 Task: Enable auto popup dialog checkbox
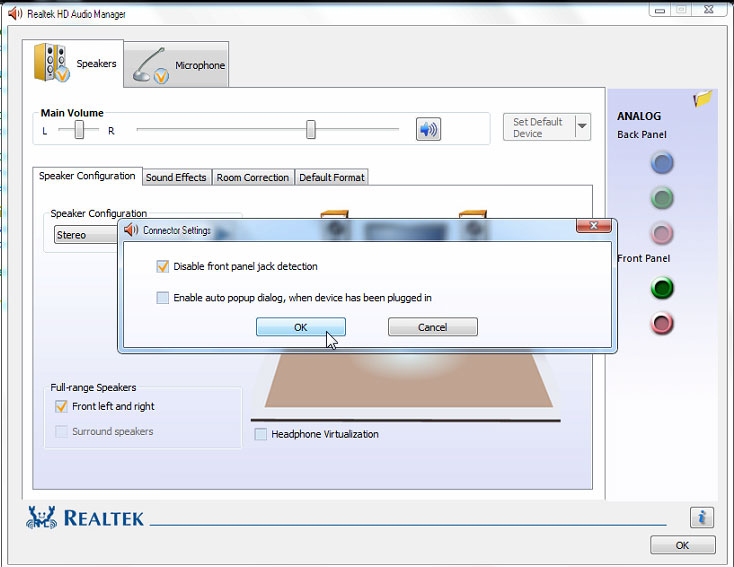click(x=163, y=297)
